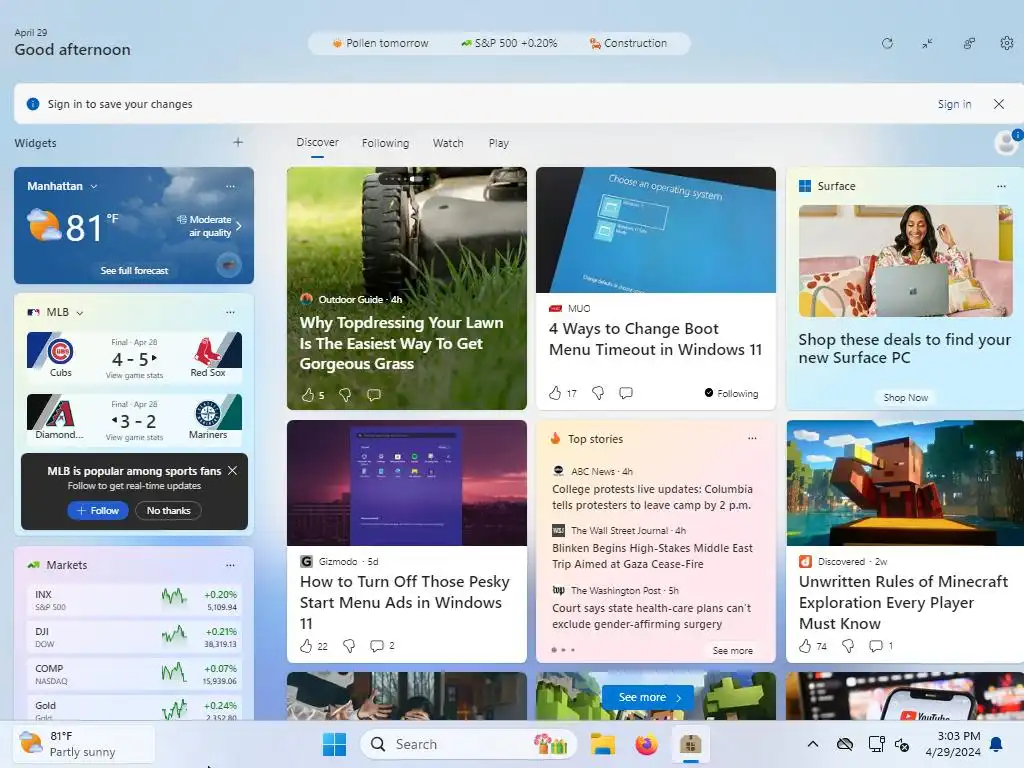Add a widget with the plus icon
Screen dimensions: 1024x768
coord(238,142)
